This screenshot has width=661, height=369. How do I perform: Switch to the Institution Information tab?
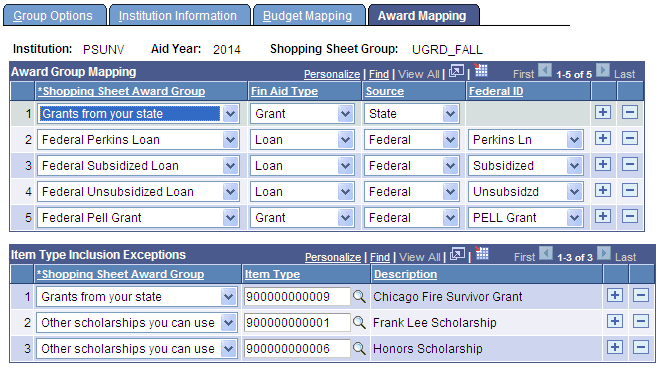(177, 16)
